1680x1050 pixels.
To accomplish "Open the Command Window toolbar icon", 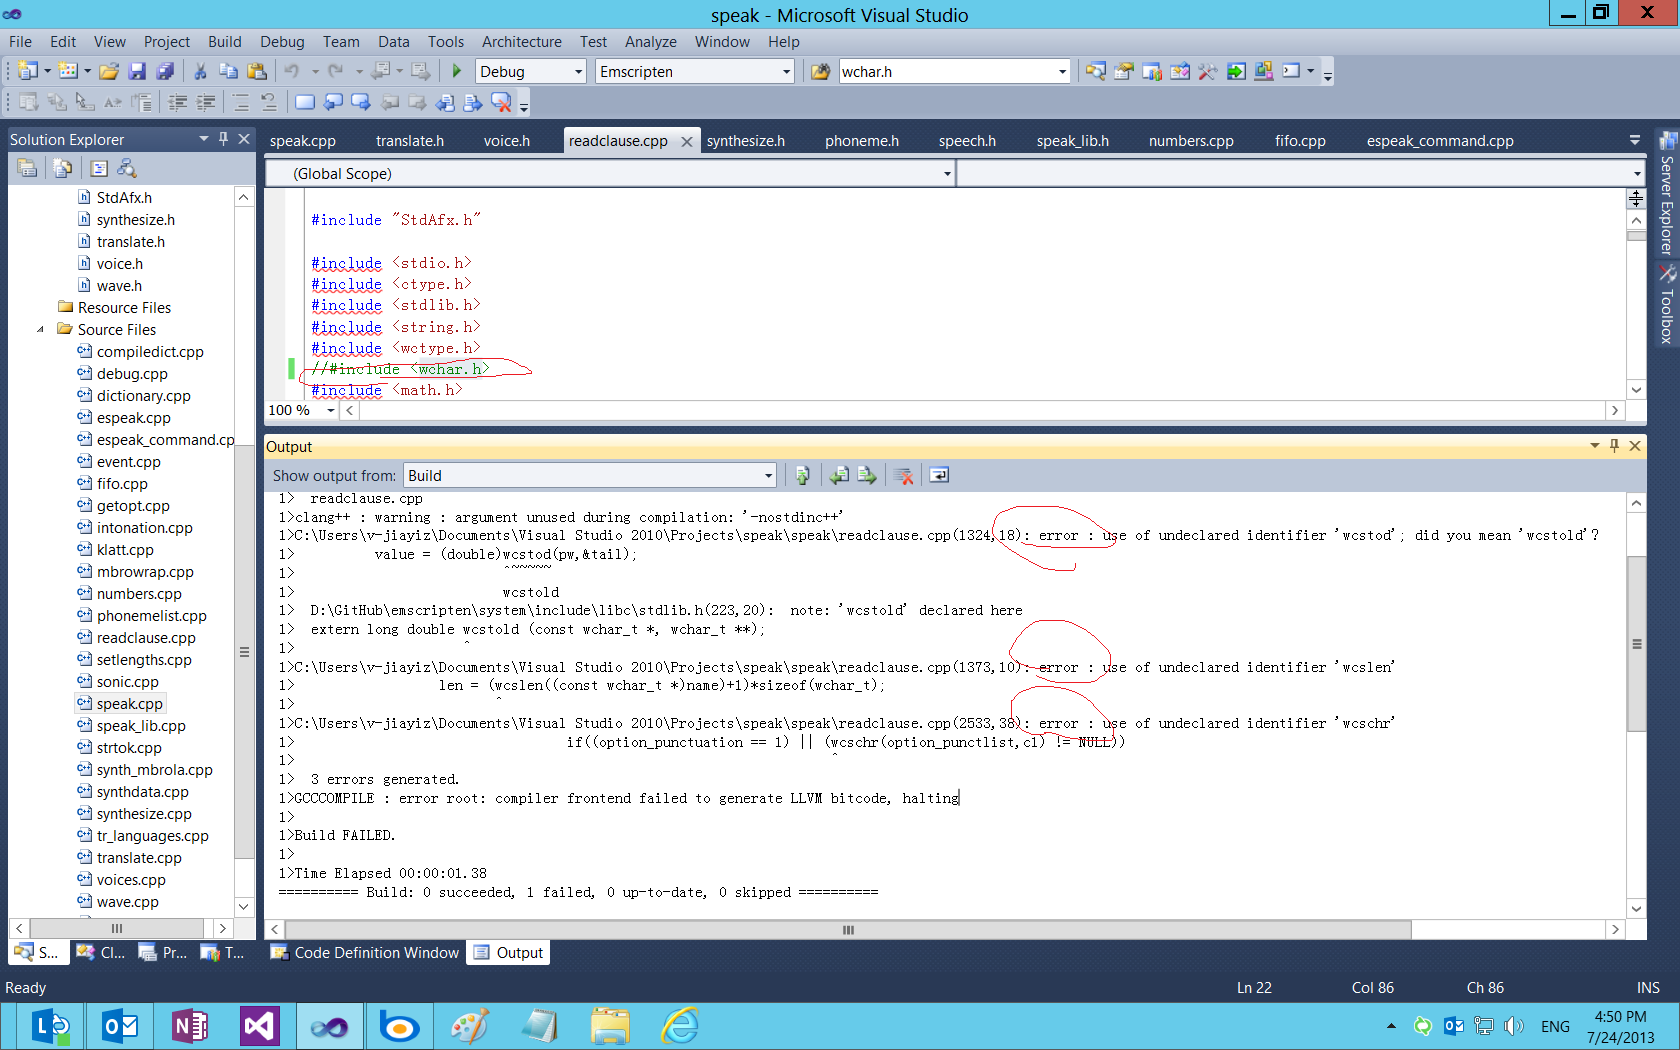I will [x=1292, y=71].
